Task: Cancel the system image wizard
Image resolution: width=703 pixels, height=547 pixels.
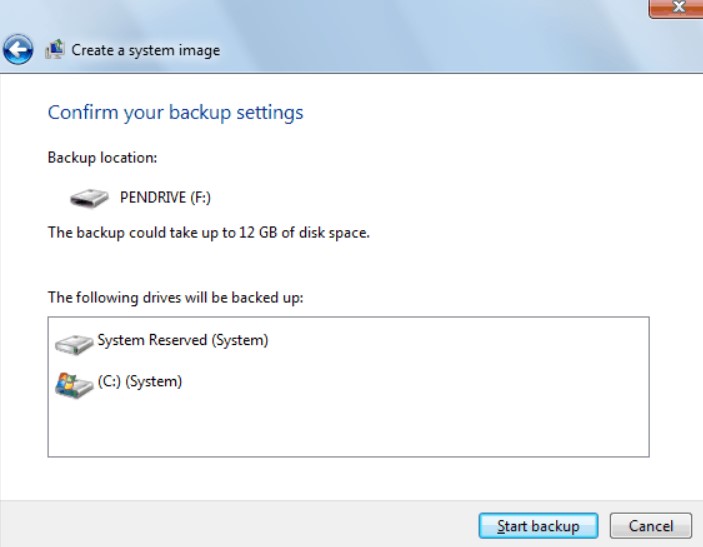Action: (x=651, y=526)
